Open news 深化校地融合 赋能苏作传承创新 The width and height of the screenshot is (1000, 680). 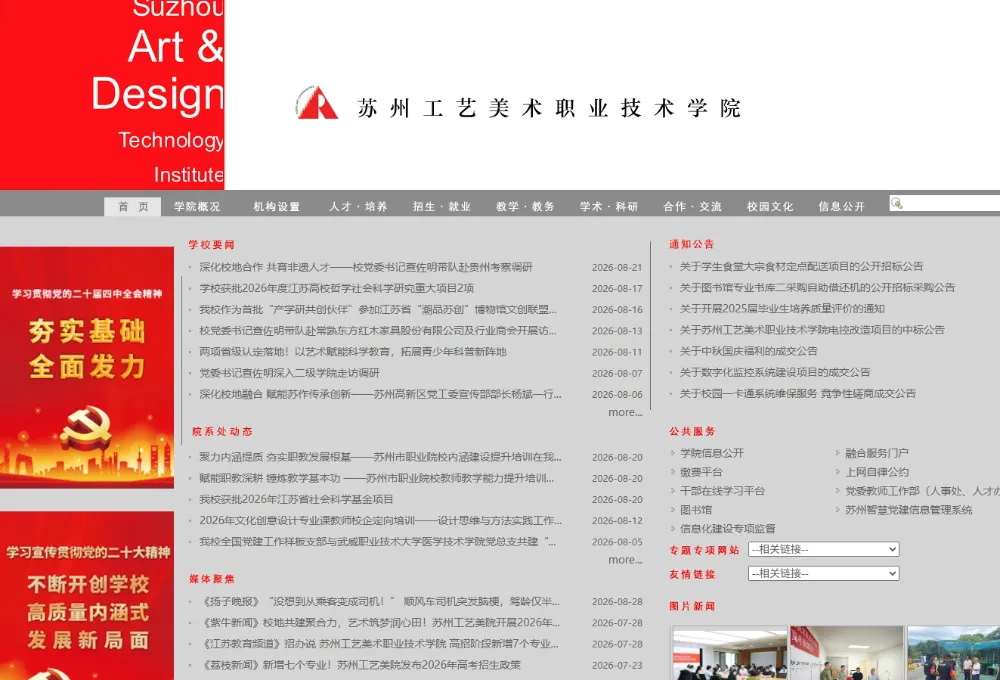(x=380, y=394)
